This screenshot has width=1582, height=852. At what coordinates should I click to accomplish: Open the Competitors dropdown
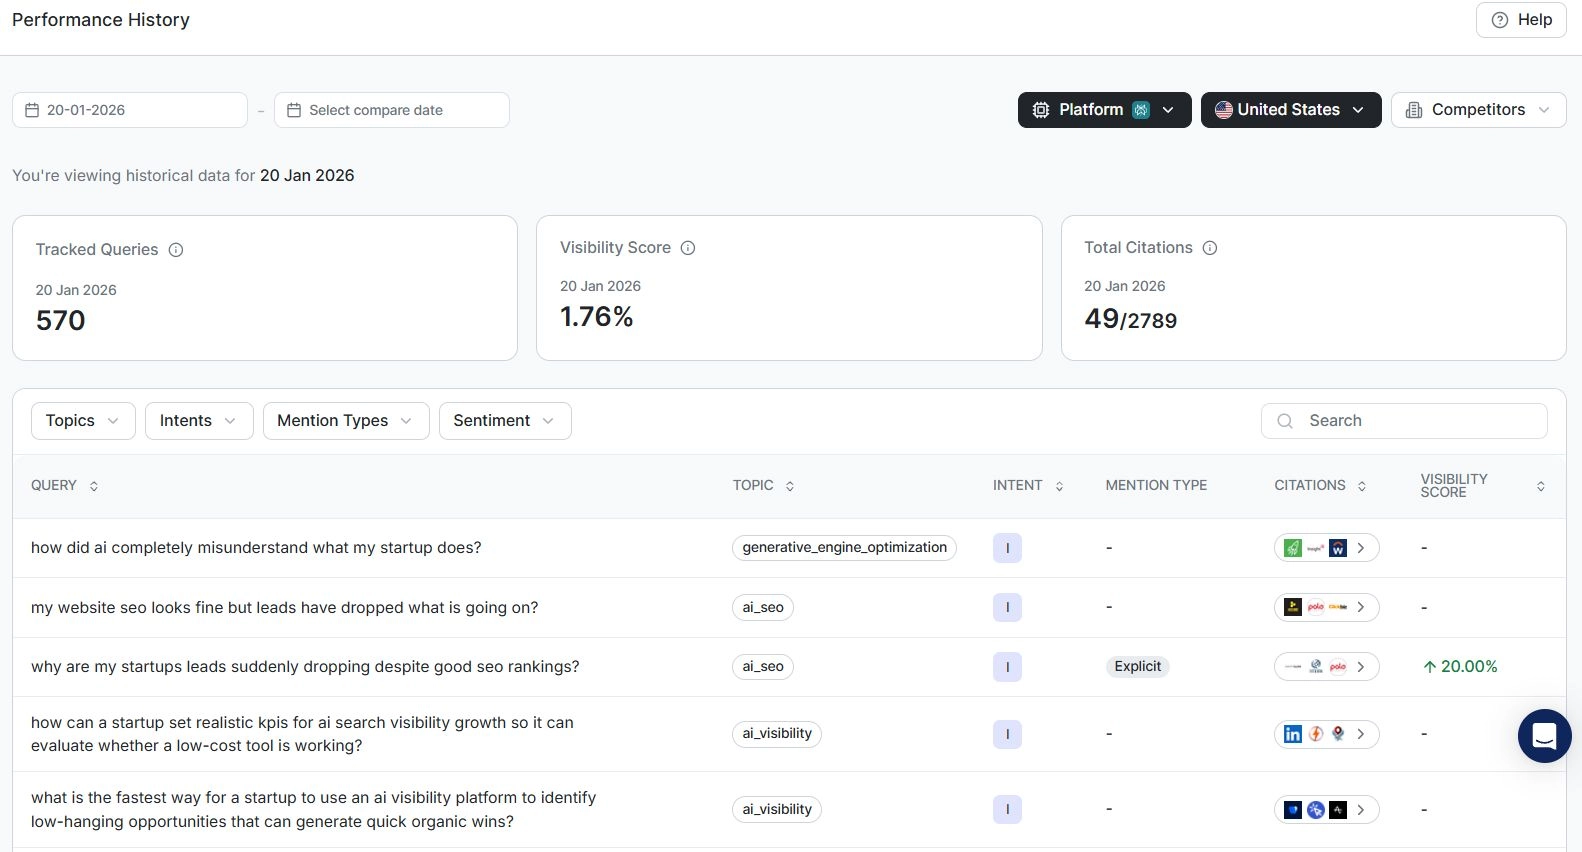(1478, 110)
